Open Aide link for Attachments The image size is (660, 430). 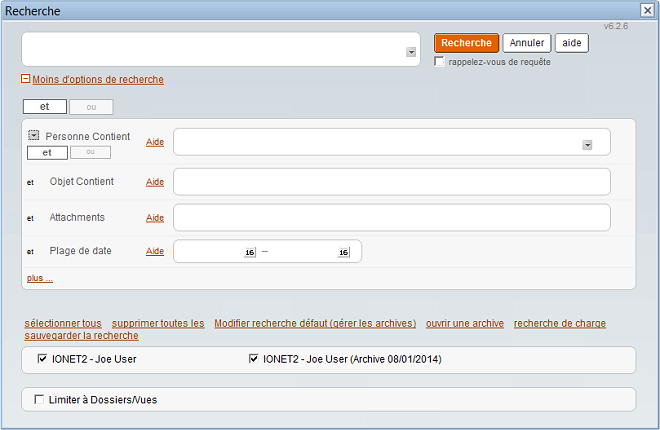(155, 218)
